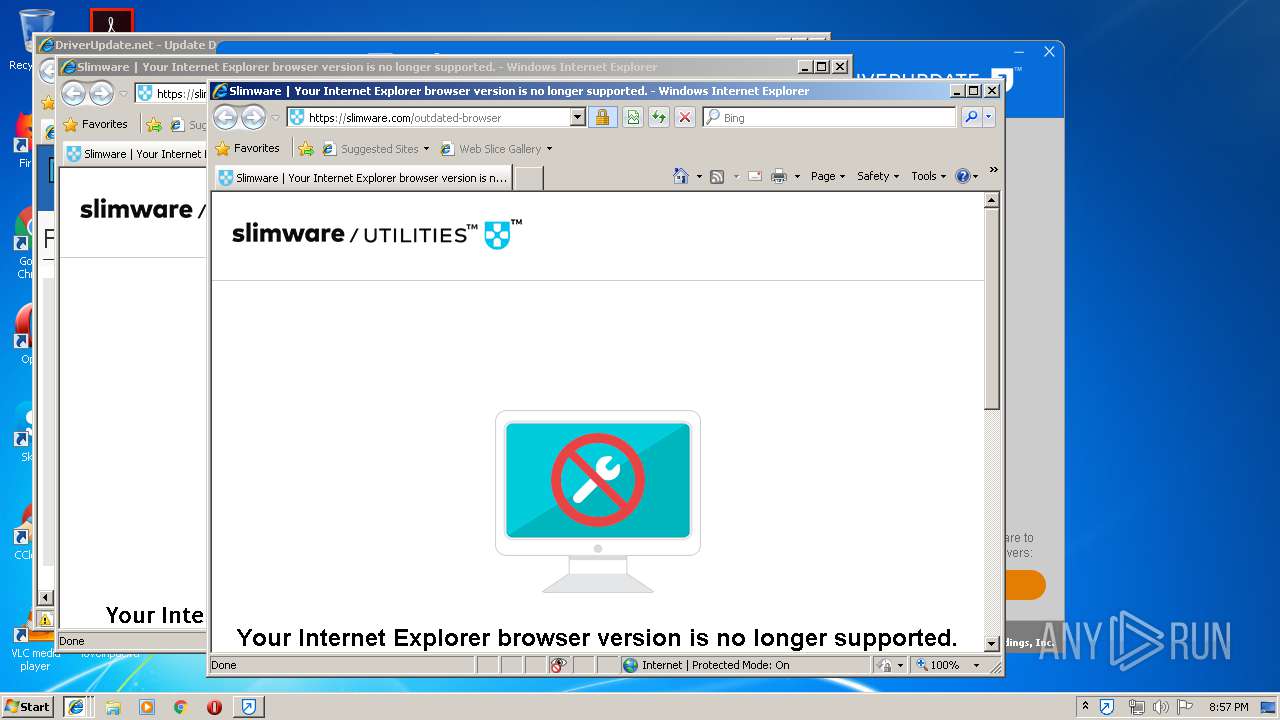
Task: Click the RSS Feeds icon
Action: point(717,176)
